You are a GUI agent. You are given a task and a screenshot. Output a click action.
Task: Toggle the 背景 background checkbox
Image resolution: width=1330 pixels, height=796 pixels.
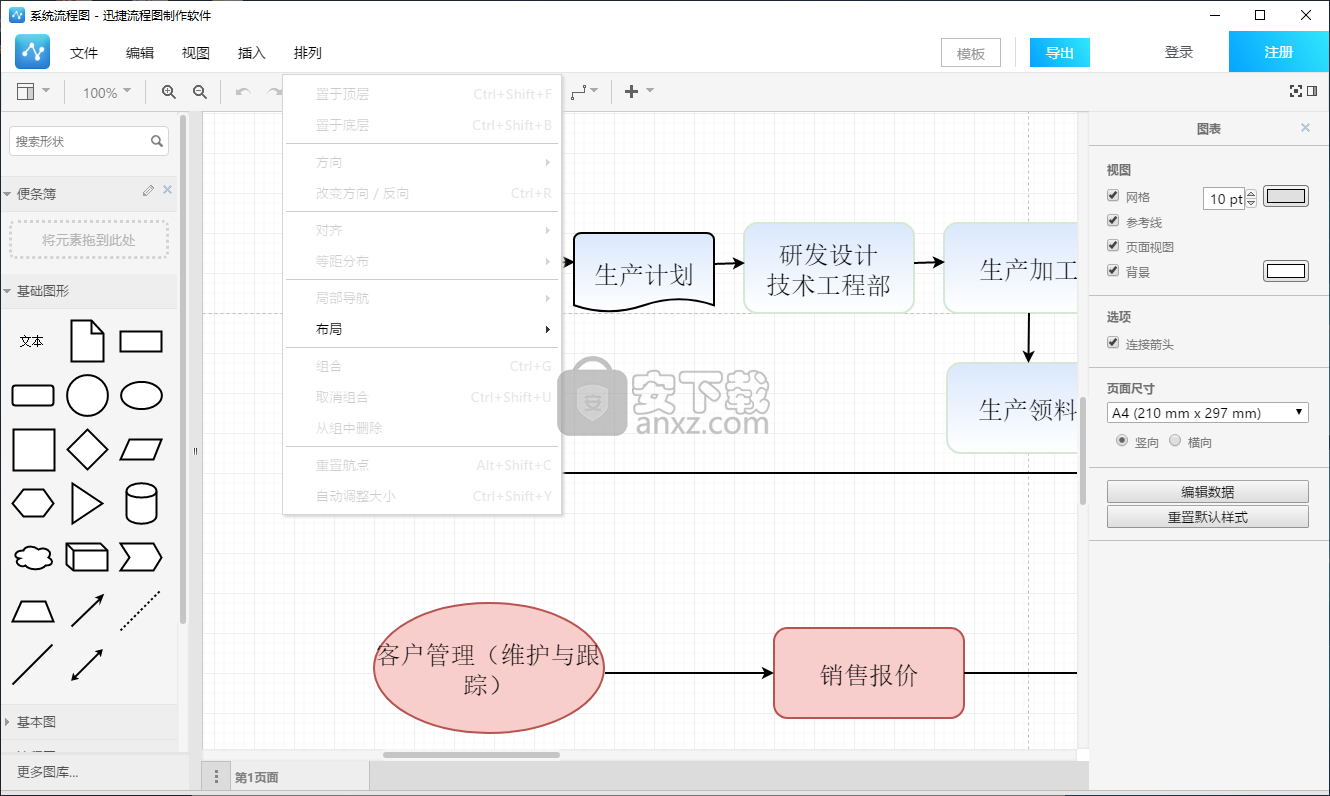click(1113, 271)
